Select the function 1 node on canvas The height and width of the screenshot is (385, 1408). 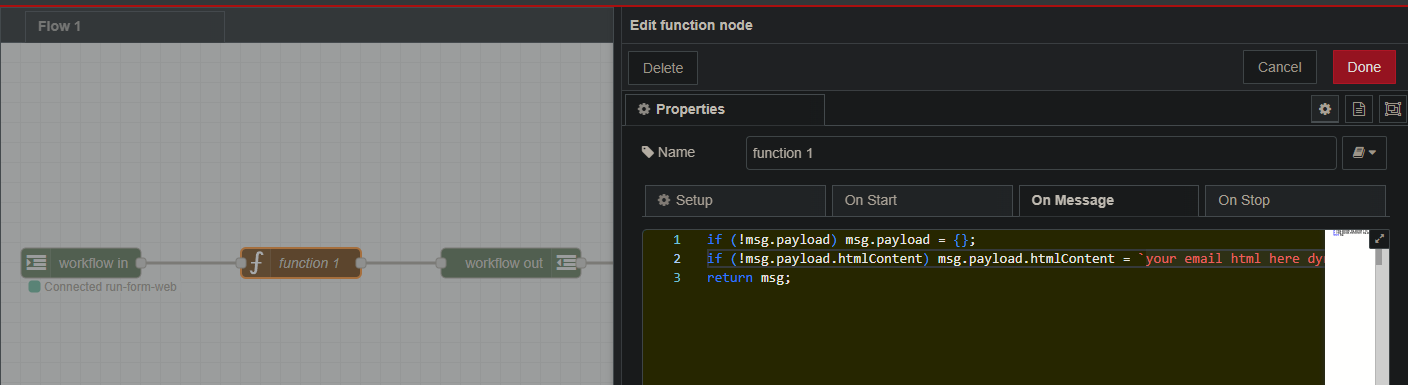[x=301, y=263]
